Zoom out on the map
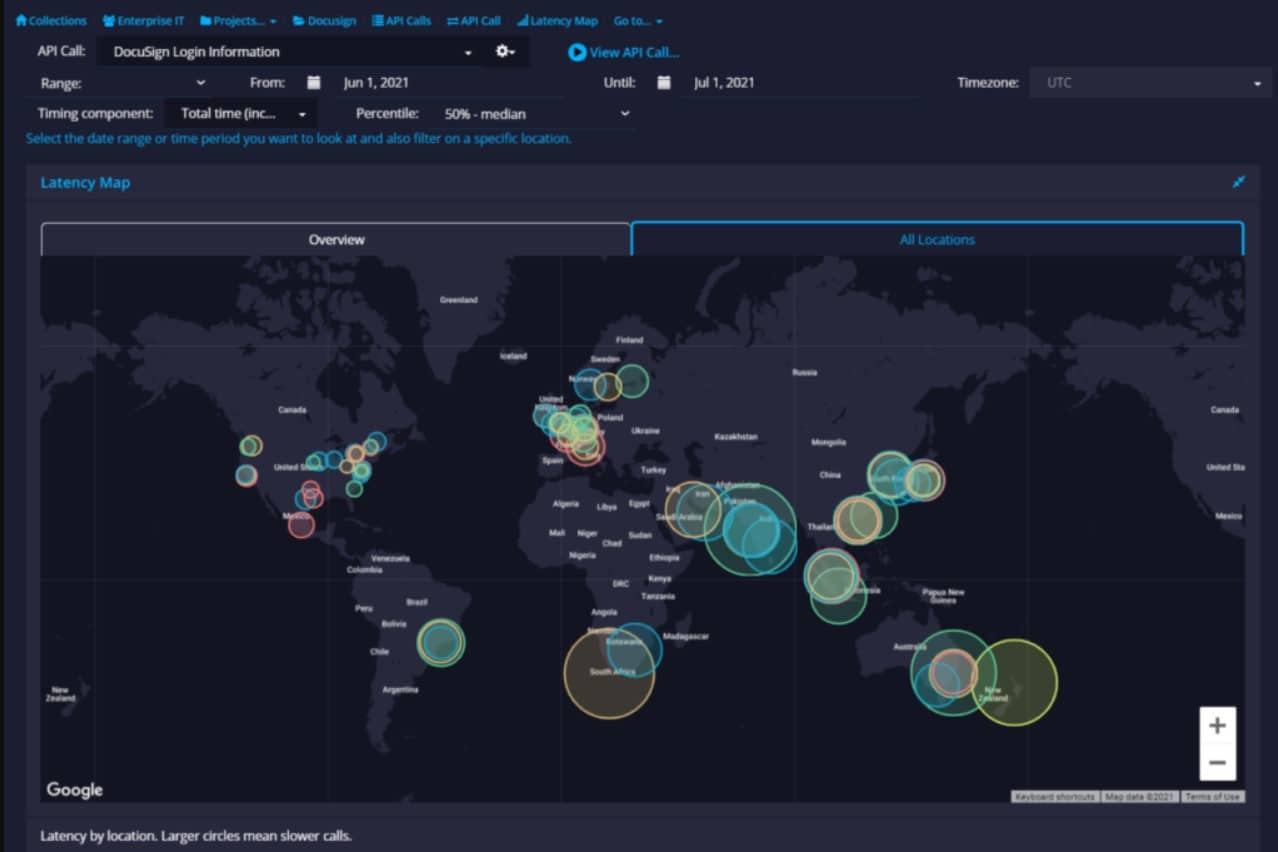 [1217, 763]
